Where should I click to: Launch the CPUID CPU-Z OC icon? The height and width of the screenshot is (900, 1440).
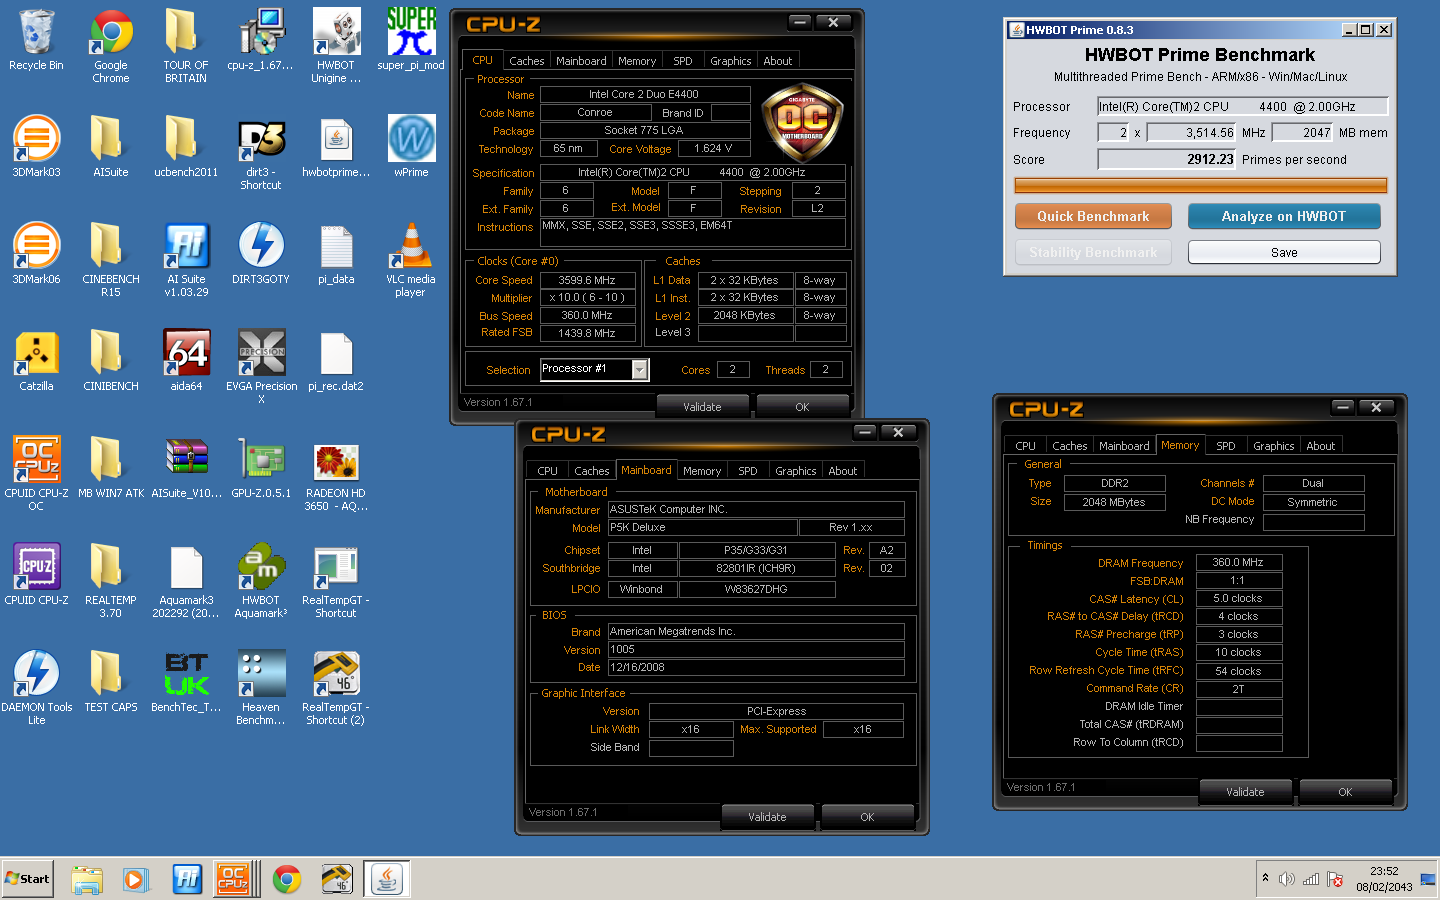coord(36,473)
